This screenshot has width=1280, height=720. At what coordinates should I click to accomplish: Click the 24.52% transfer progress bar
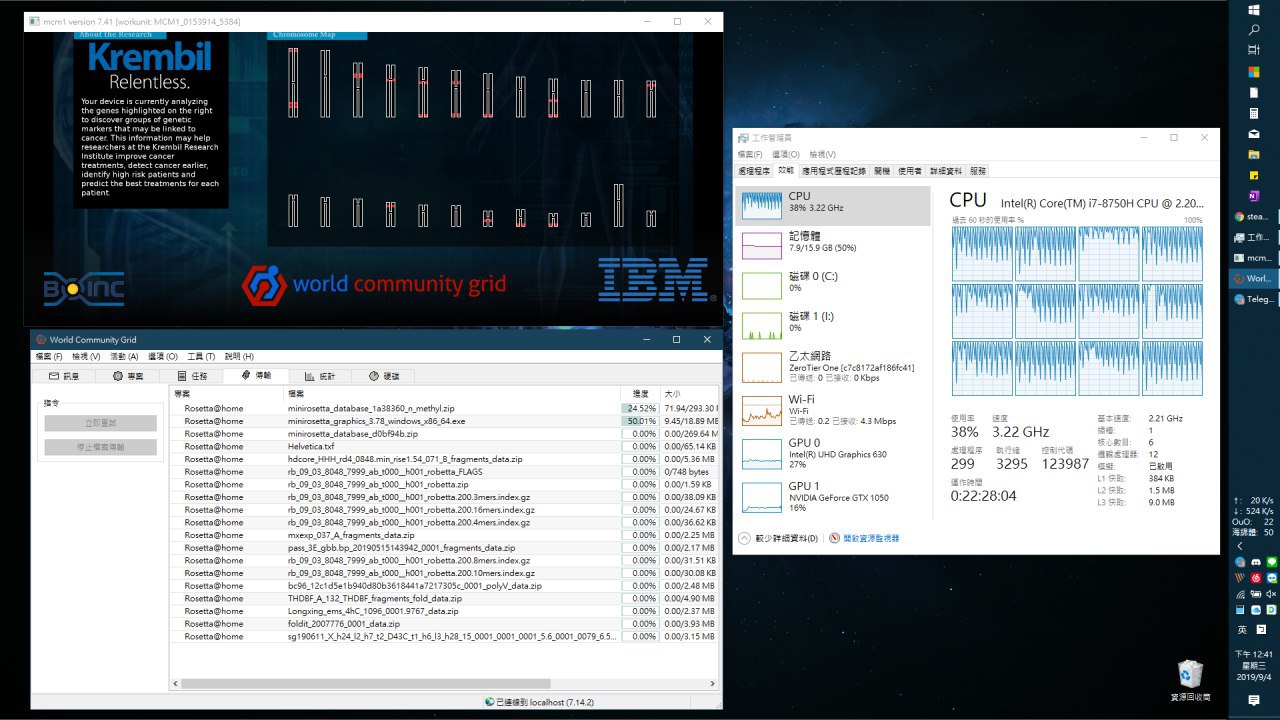[641, 408]
